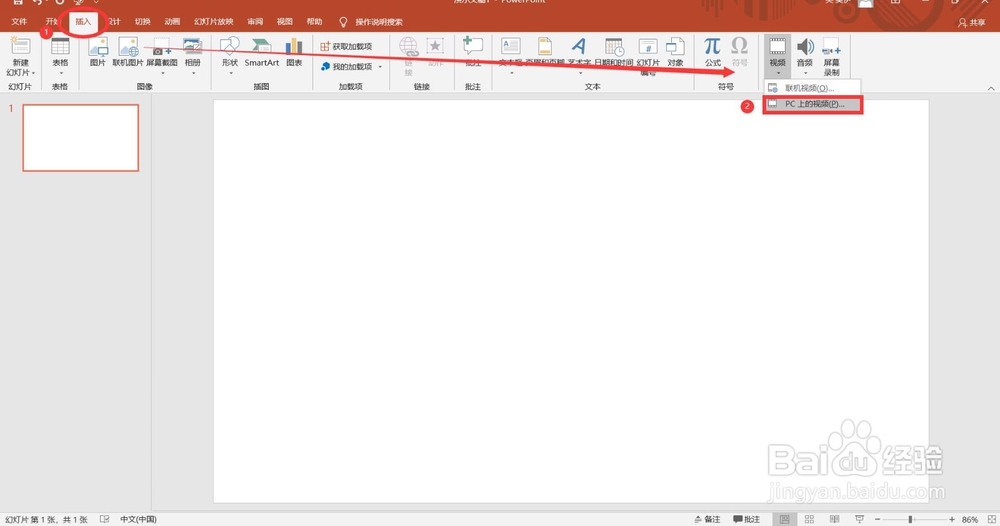Switch to the Animations (动画) tab
This screenshot has height=526, width=1000.
[x=172, y=22]
